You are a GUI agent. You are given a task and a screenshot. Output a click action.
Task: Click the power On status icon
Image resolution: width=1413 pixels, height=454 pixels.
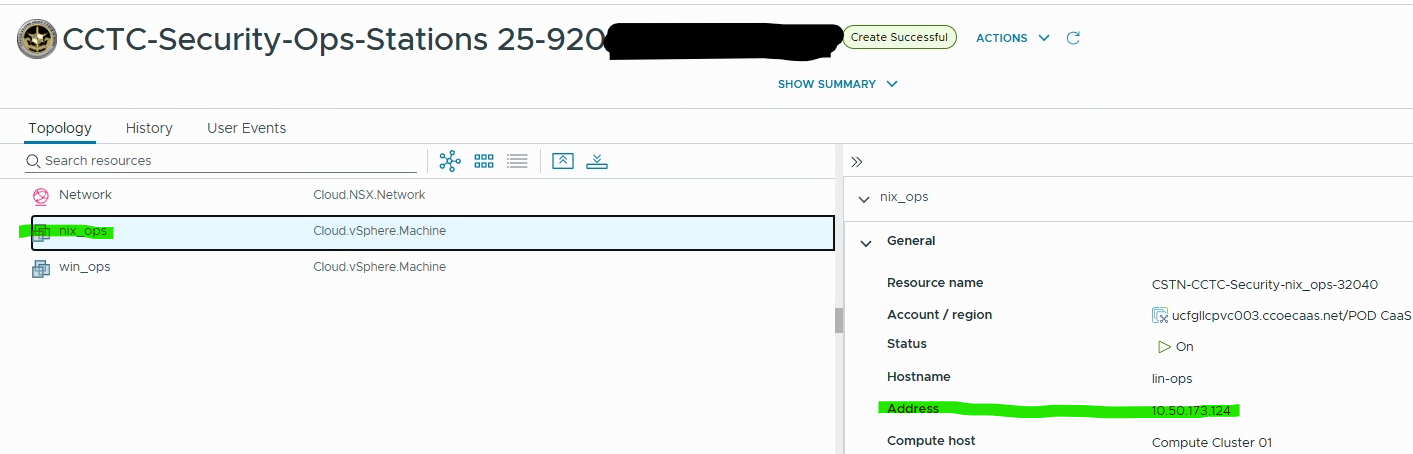click(1164, 347)
